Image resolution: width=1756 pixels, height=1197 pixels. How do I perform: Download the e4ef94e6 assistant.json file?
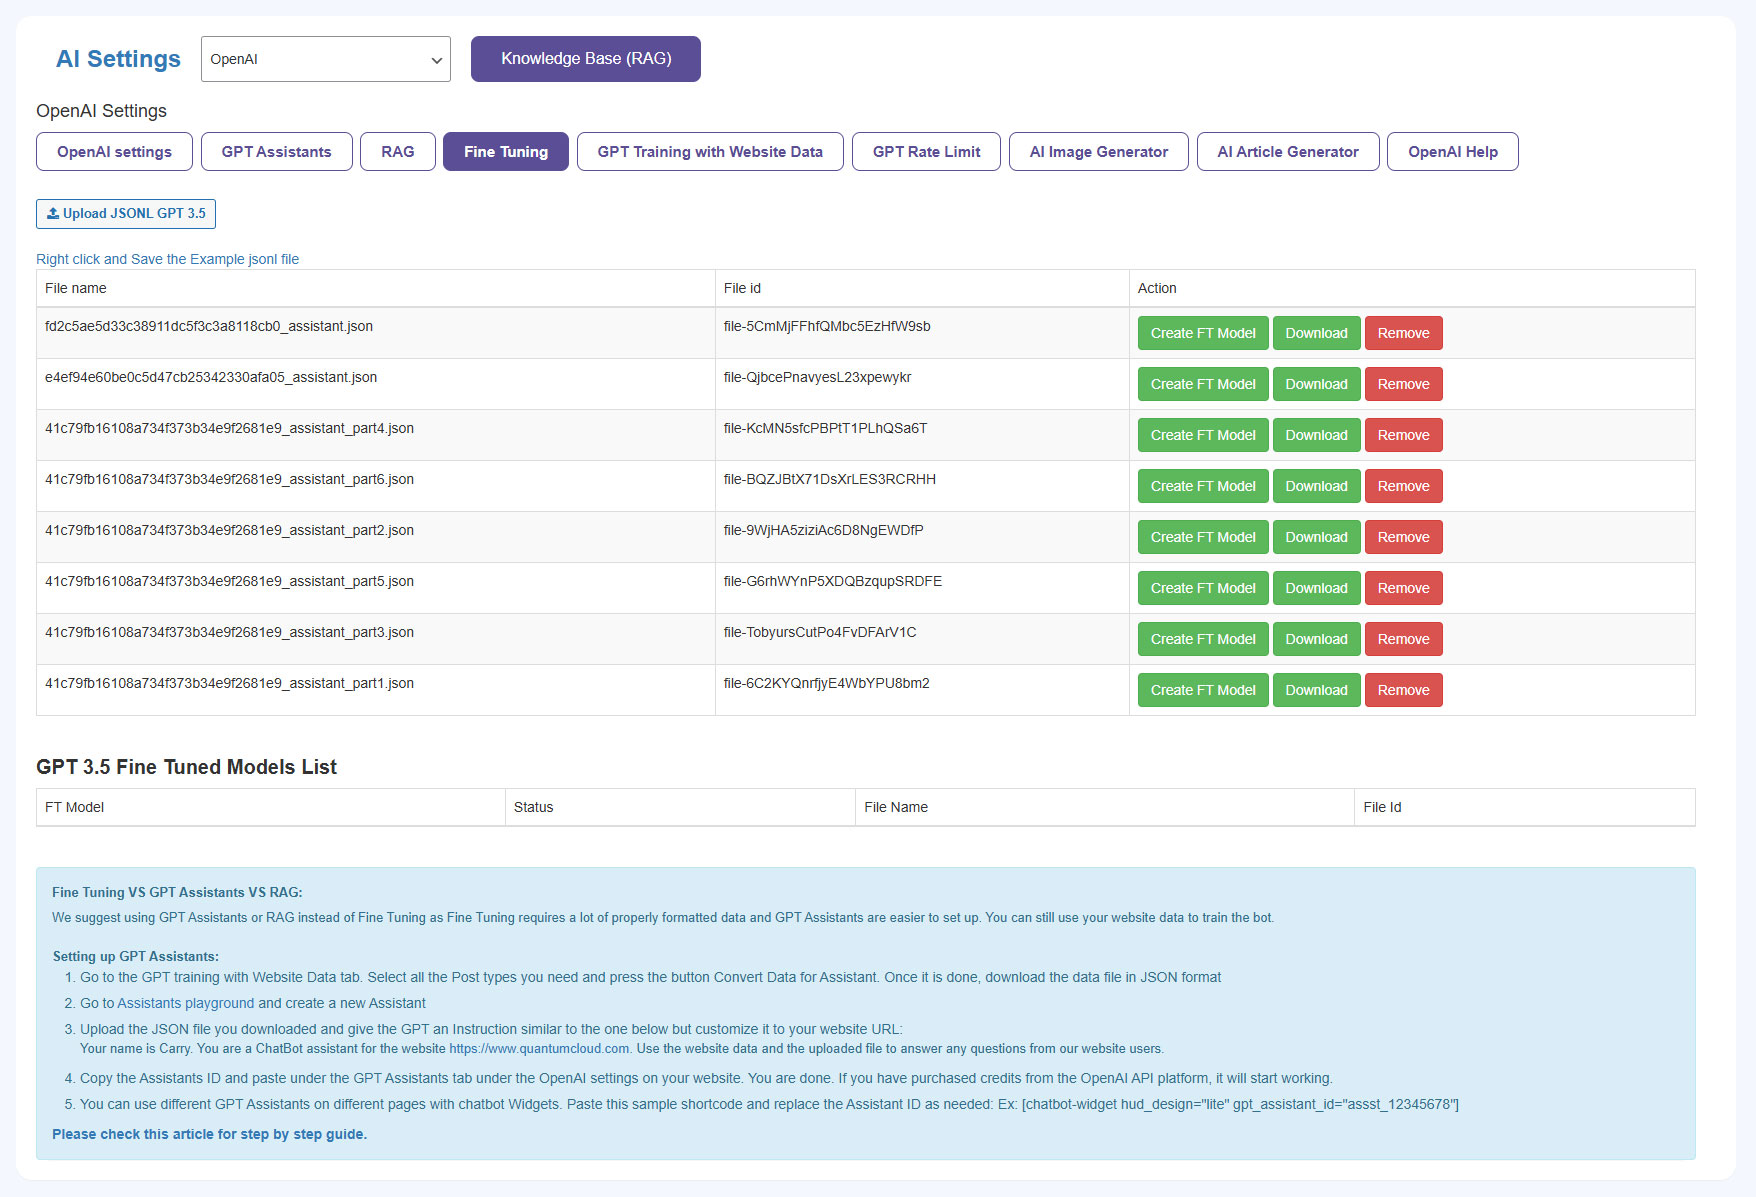(x=1316, y=384)
